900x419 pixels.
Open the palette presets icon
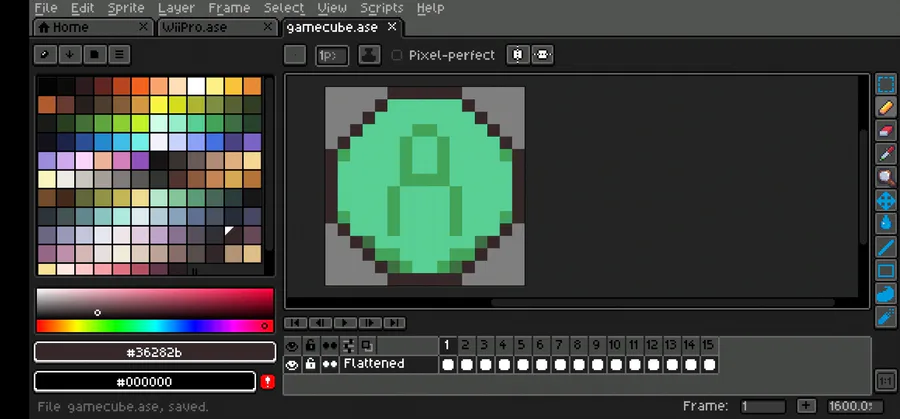click(94, 55)
